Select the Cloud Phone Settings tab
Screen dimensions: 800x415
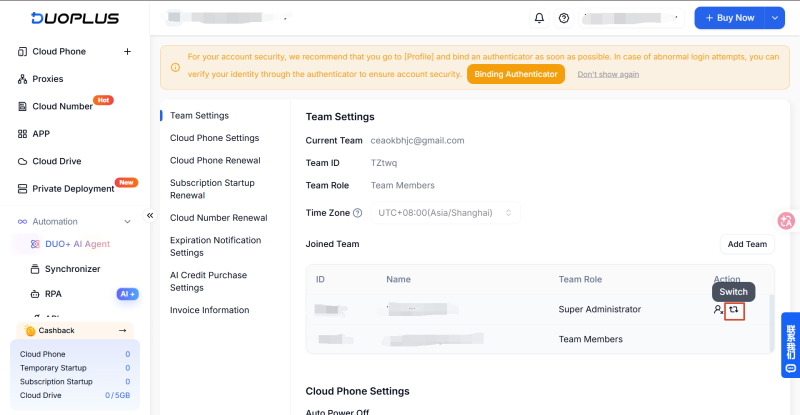coord(214,138)
